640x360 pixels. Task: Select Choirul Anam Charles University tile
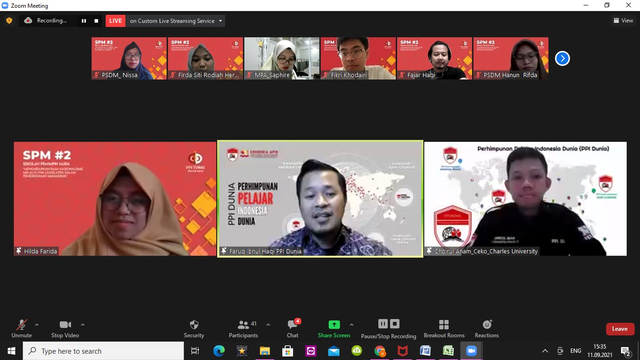point(525,199)
